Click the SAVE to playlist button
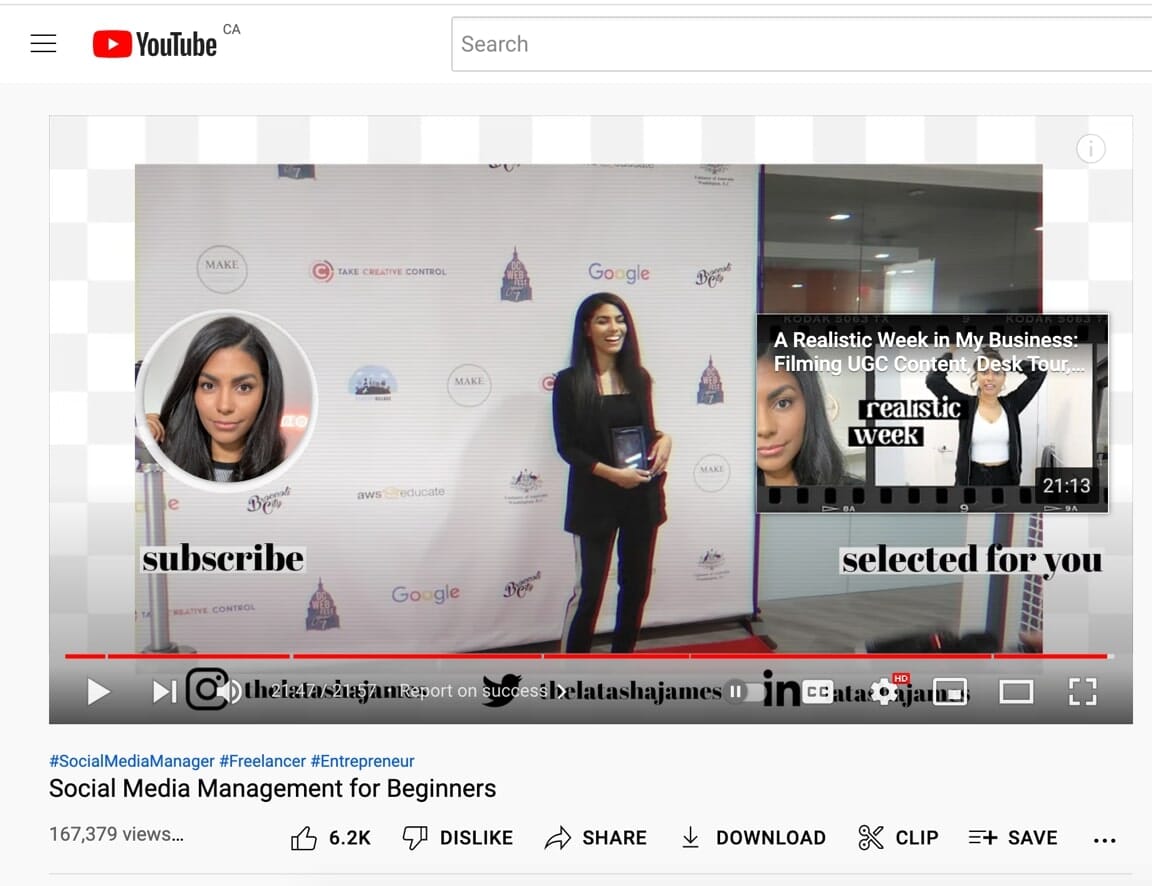The height and width of the screenshot is (886, 1152). pyautogui.click(x=1012, y=838)
